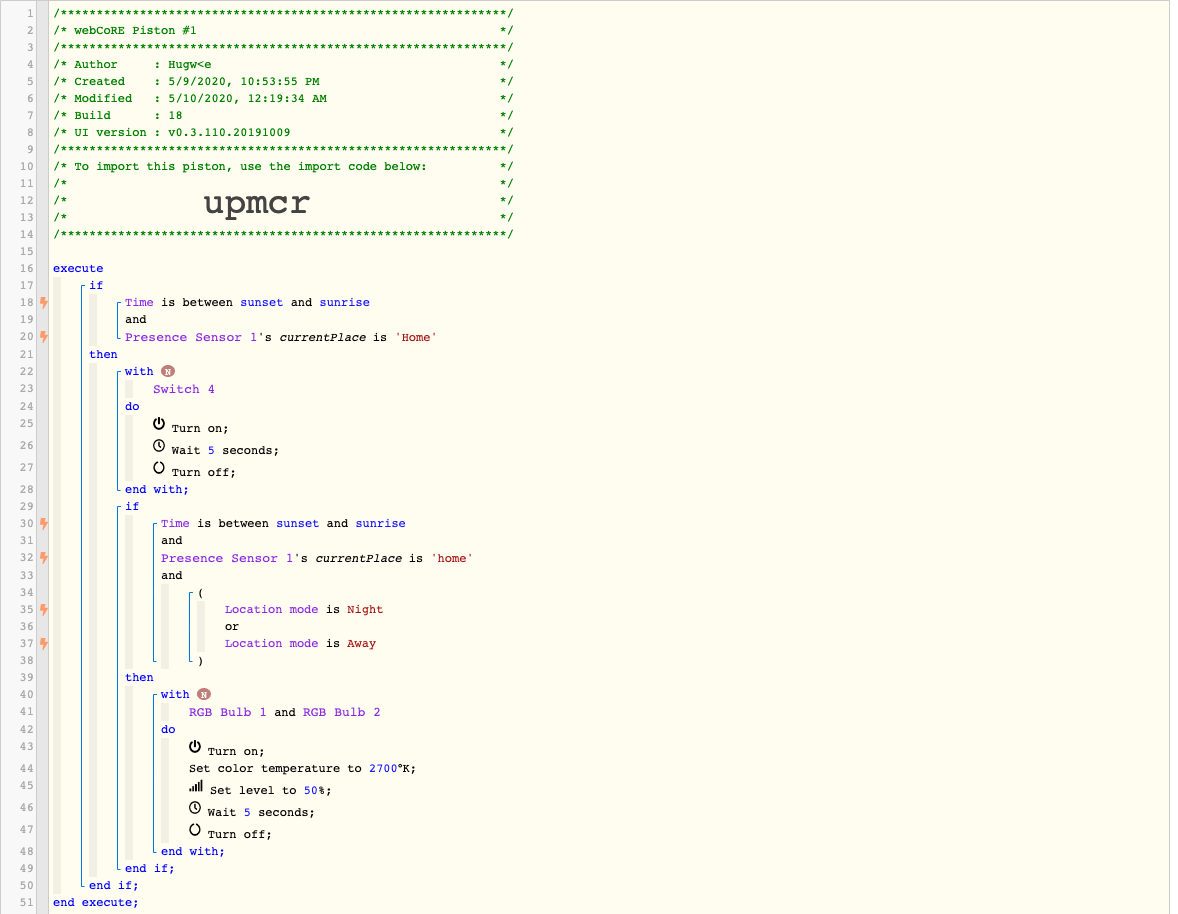The width and height of the screenshot is (1178, 914).
Task: Click the N badge beside Switch 4's with
Action: click(168, 372)
